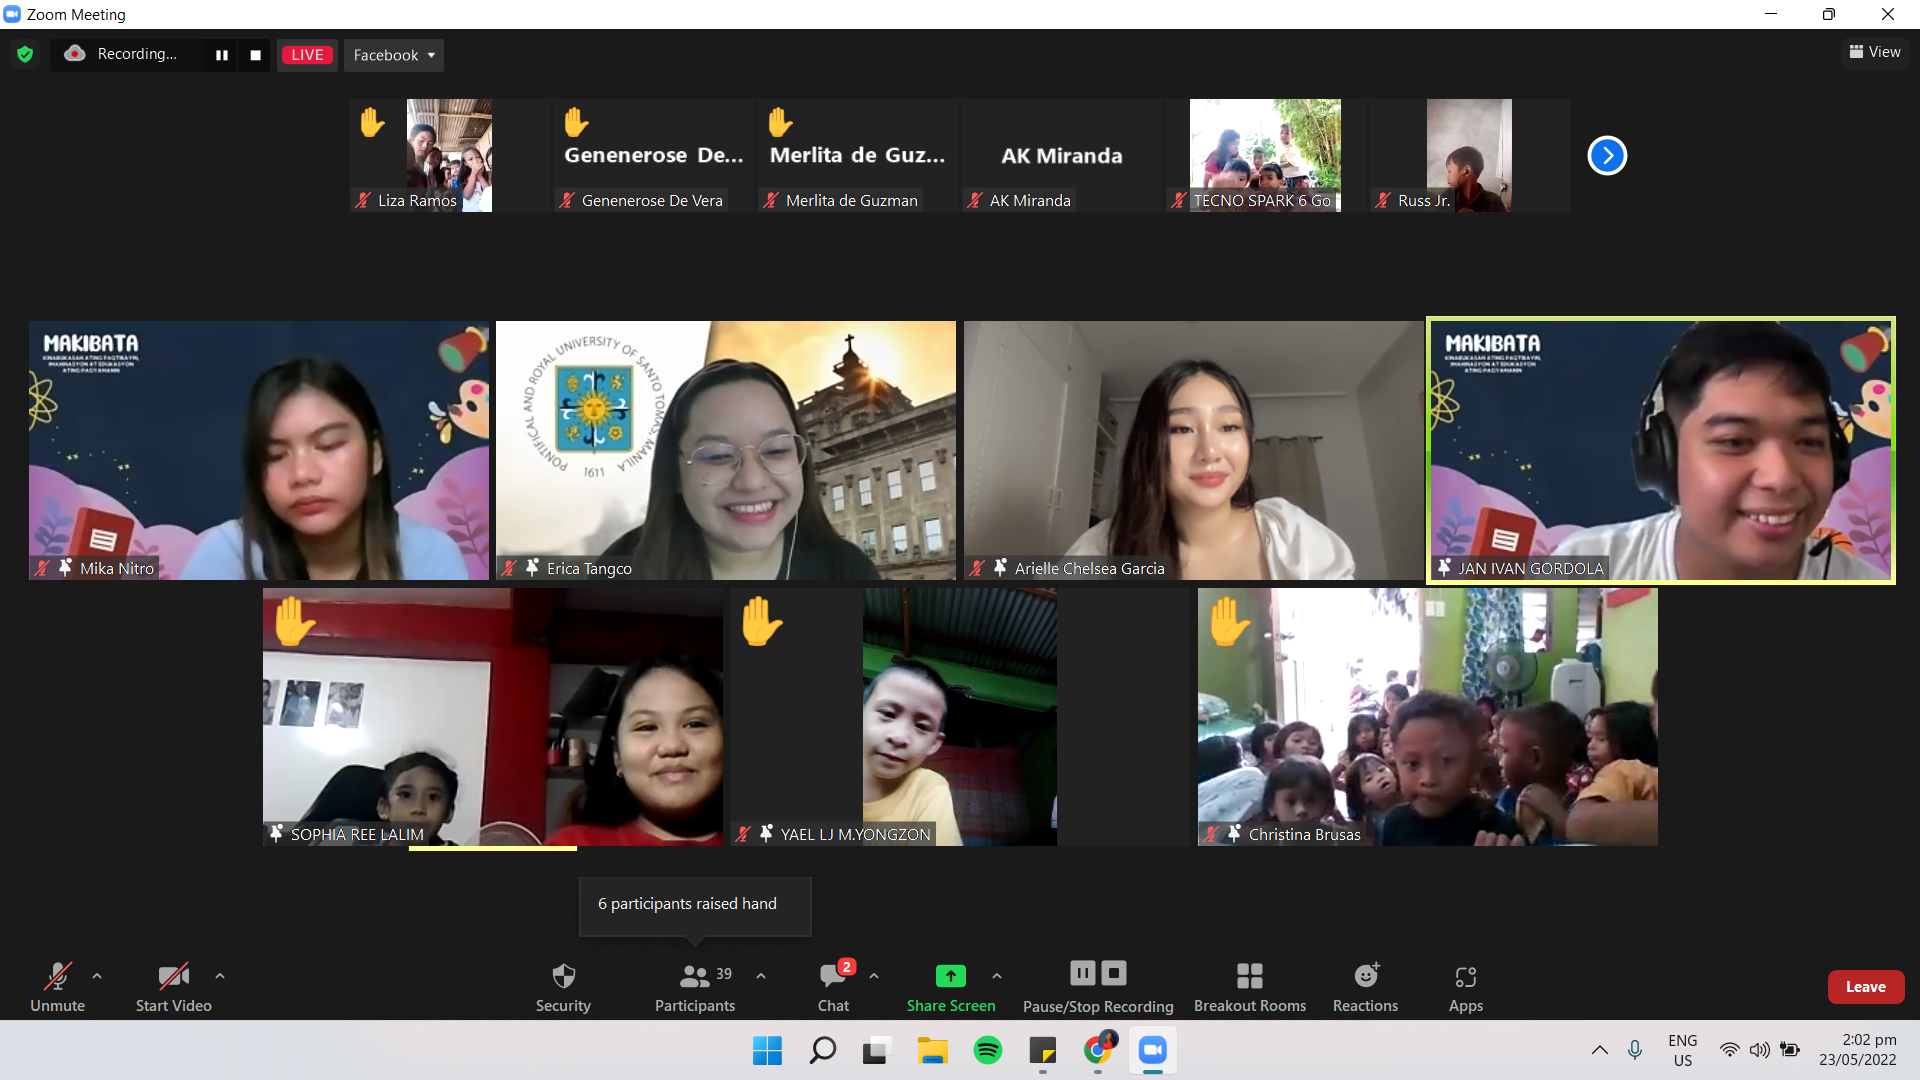Click the 6 participants raised hand tooltip

(695, 906)
